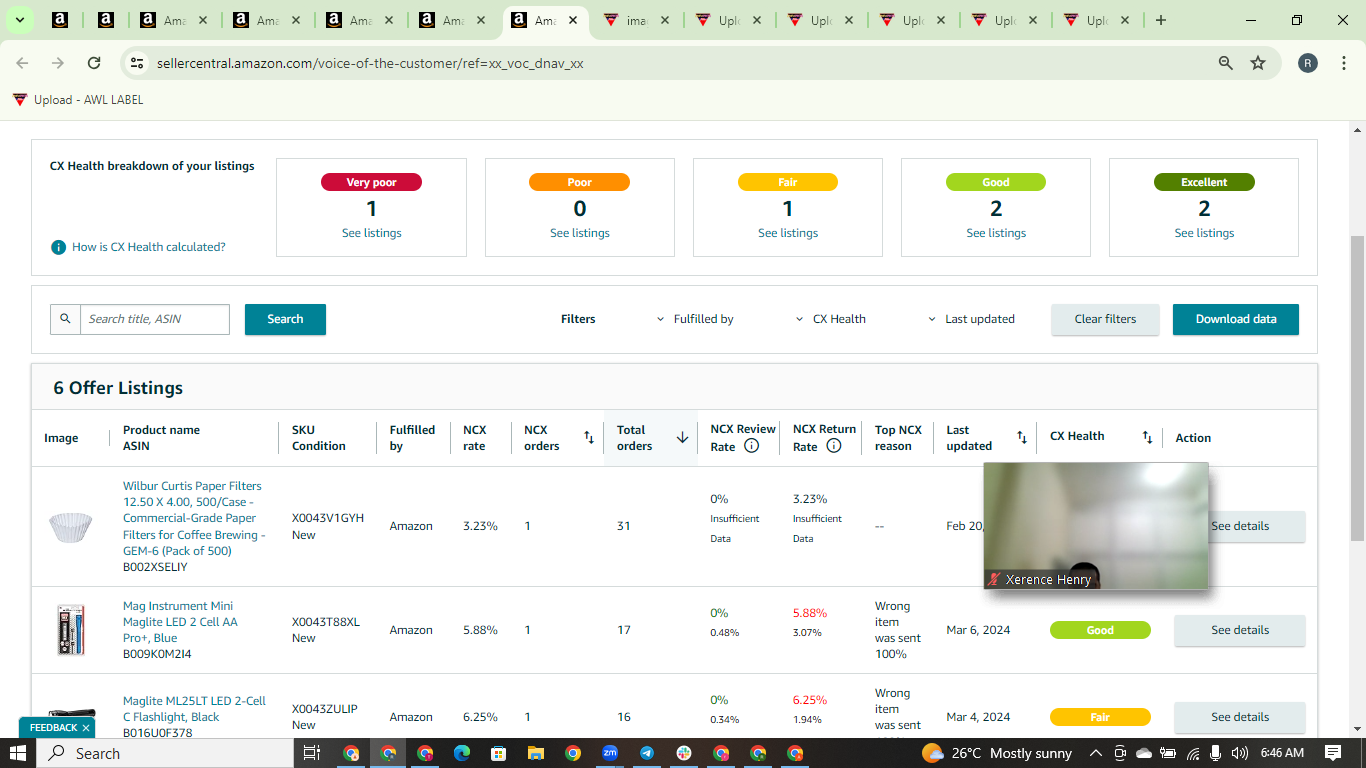
Task: Launch Microsoft Edge from the taskbar
Action: point(461,753)
